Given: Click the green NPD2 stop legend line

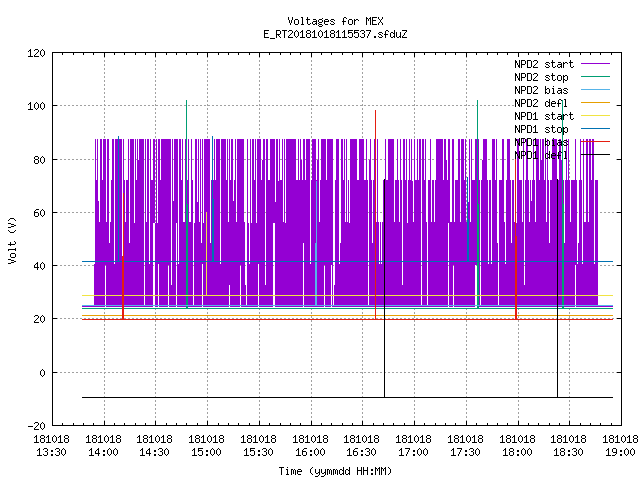Looking at the screenshot, I should tap(596, 76).
